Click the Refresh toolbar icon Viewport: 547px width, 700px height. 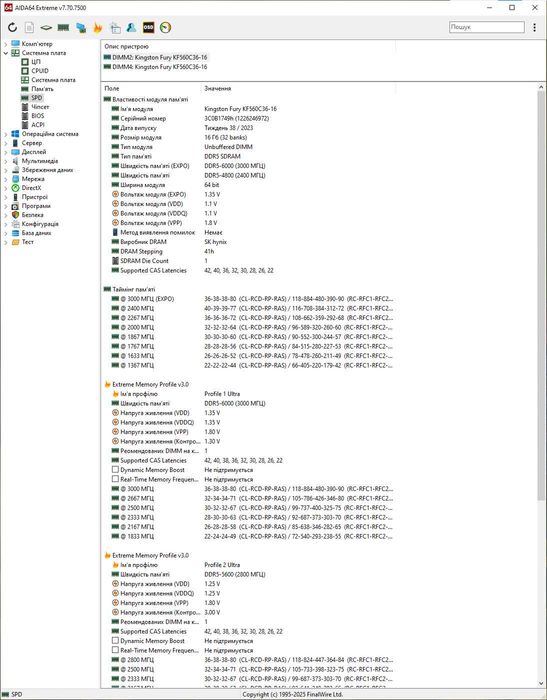pyautogui.click(x=13, y=28)
